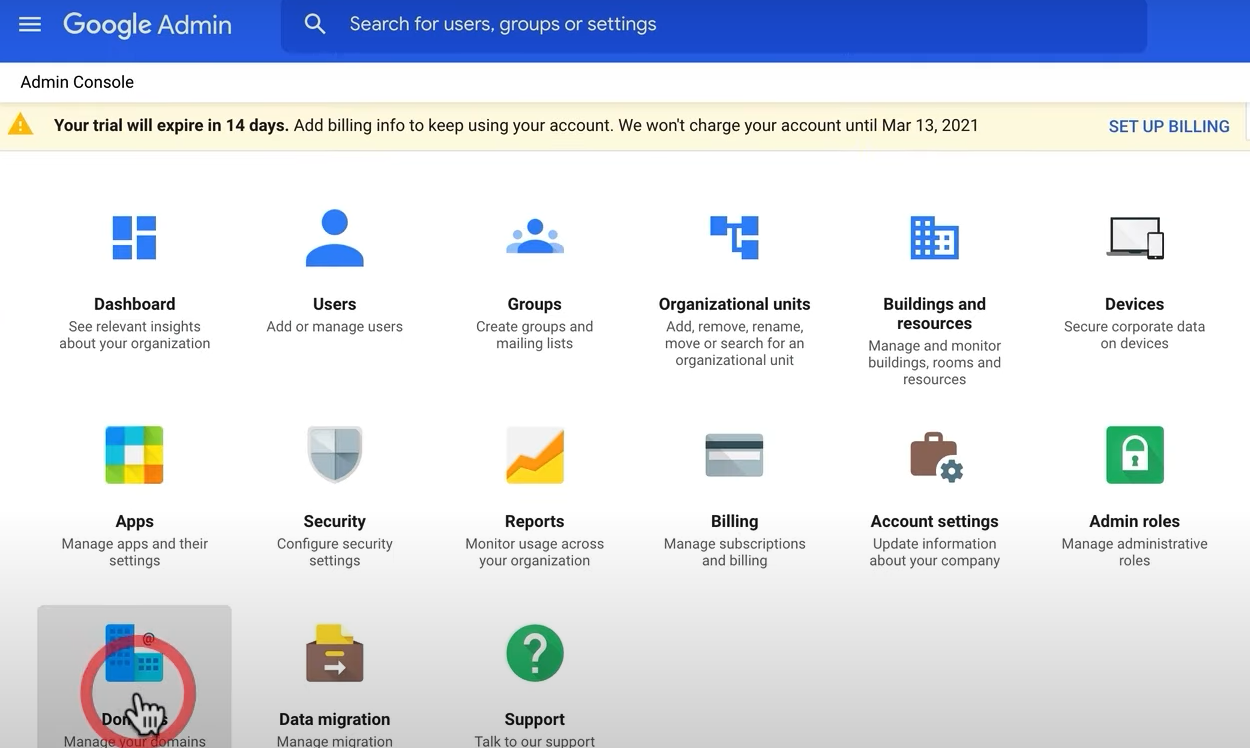Click 'See relevant insights about your organization' text
The image size is (1250, 748).
tap(134, 335)
